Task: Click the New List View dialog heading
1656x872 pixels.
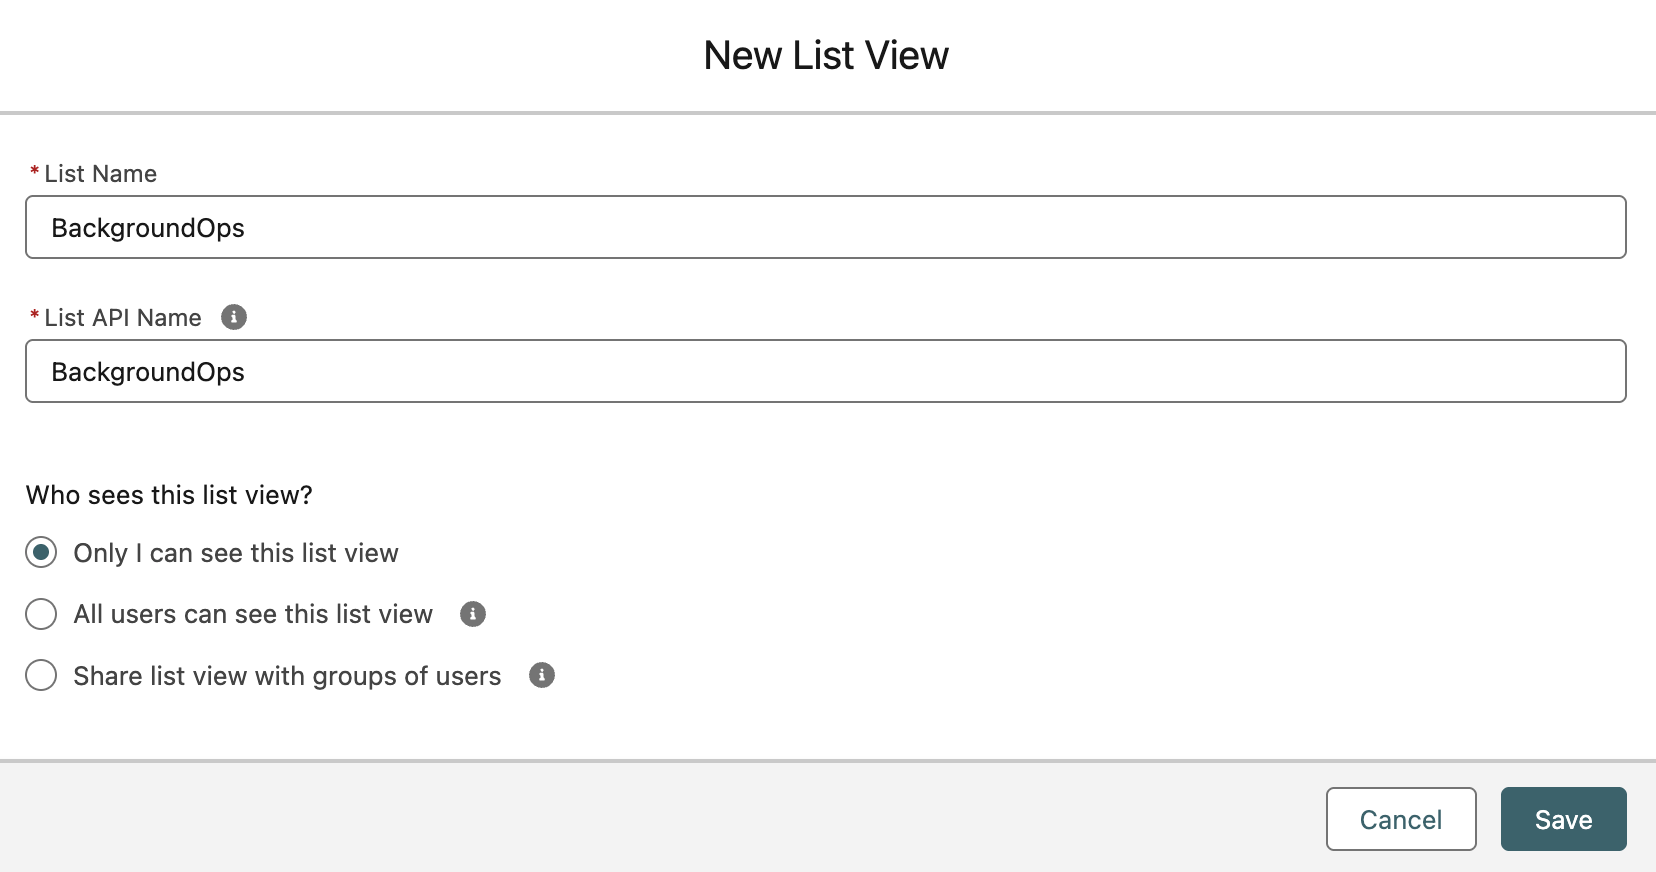Action: point(826,55)
